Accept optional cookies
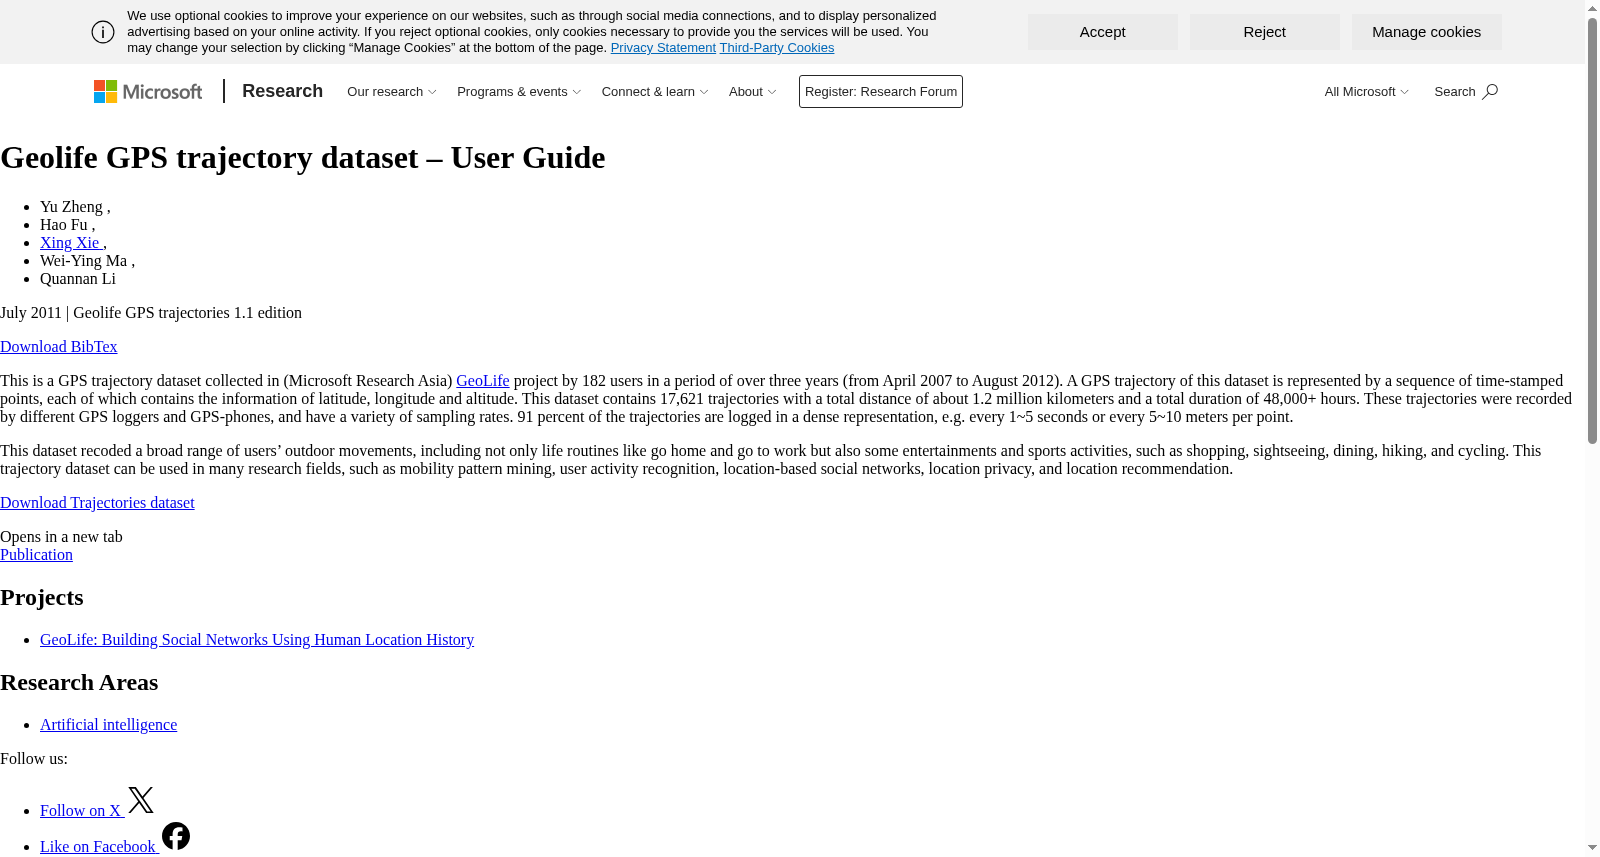 pyautogui.click(x=1103, y=32)
